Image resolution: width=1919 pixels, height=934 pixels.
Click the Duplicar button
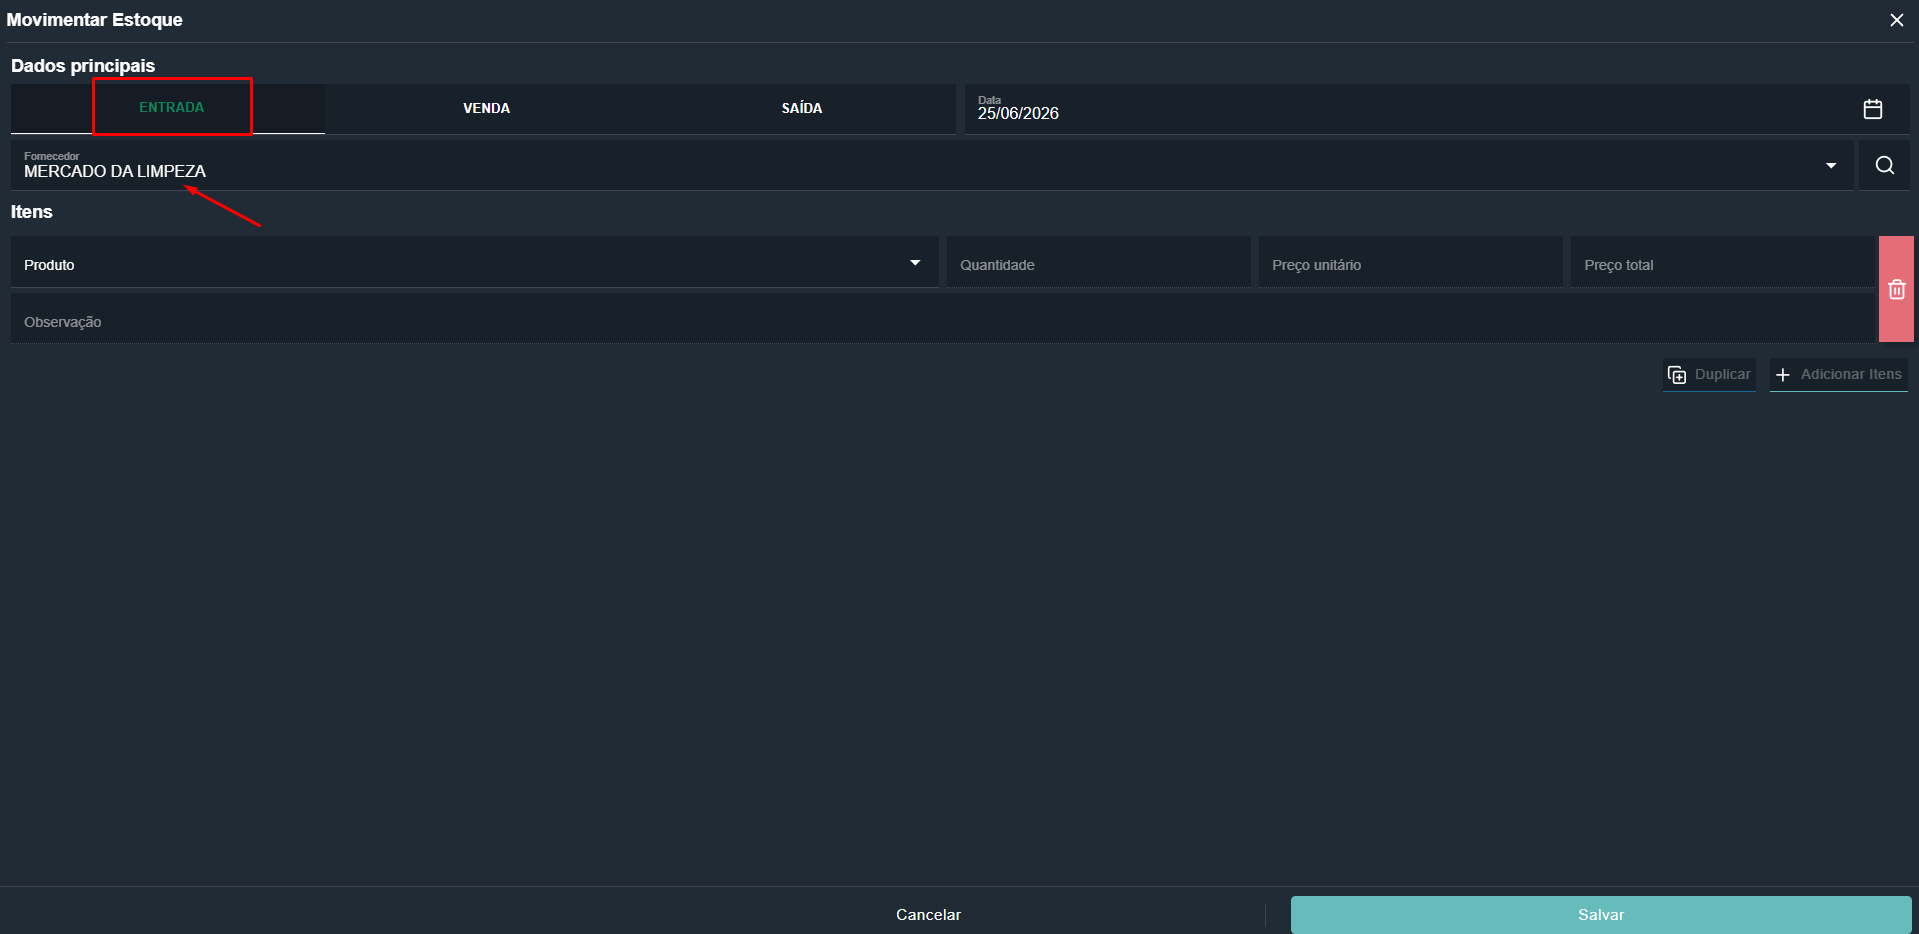[x=1709, y=374]
